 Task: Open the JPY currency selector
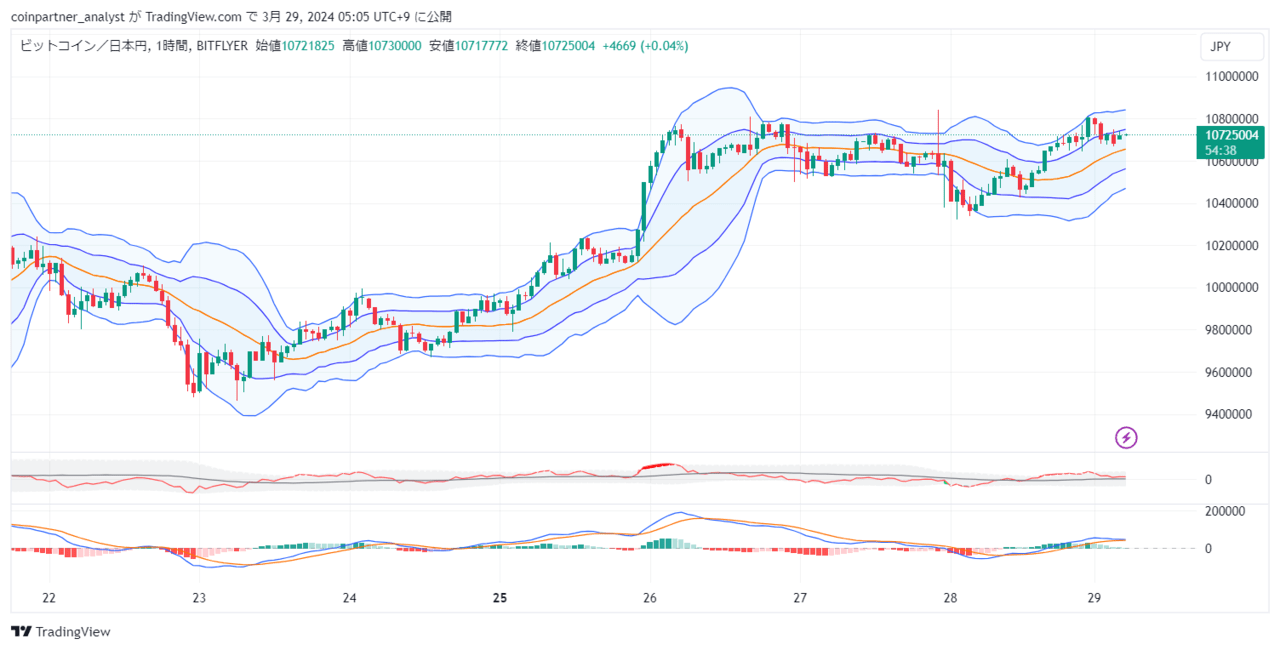click(1231, 46)
